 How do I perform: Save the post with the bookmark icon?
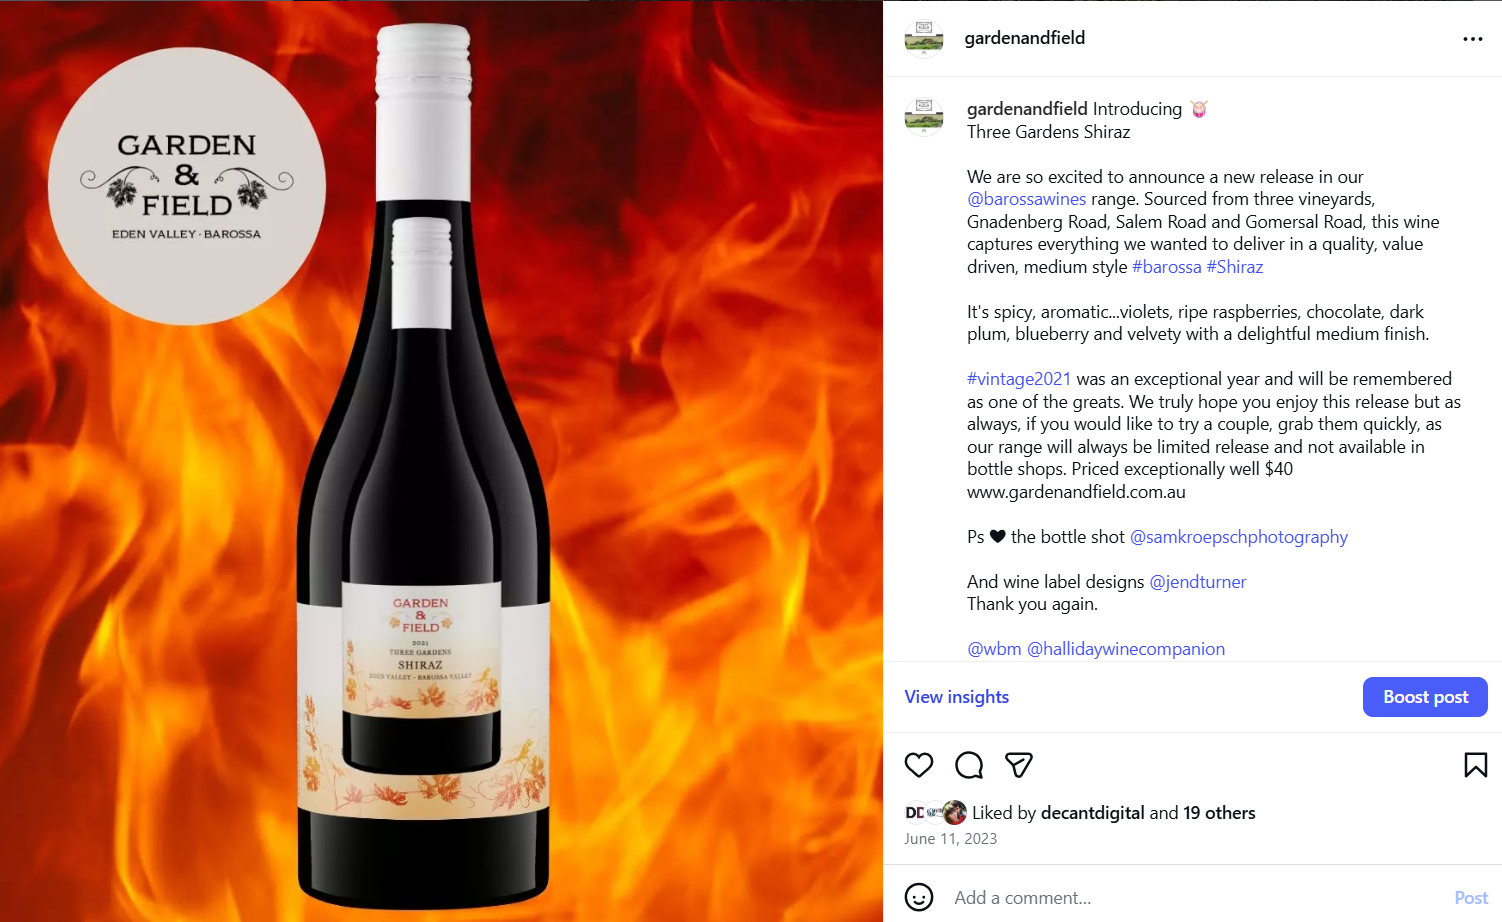pos(1475,765)
